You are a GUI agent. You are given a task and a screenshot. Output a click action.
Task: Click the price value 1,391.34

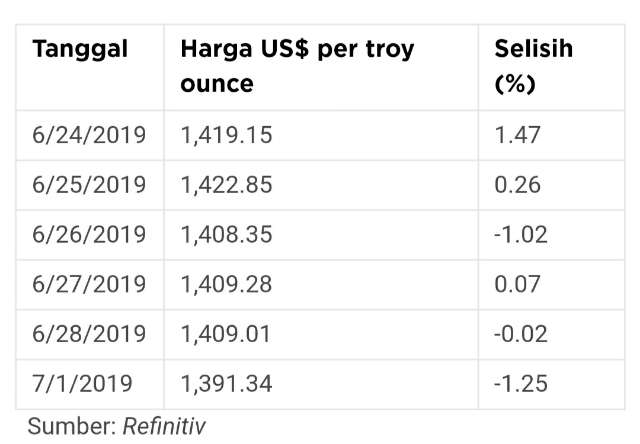tap(226, 384)
